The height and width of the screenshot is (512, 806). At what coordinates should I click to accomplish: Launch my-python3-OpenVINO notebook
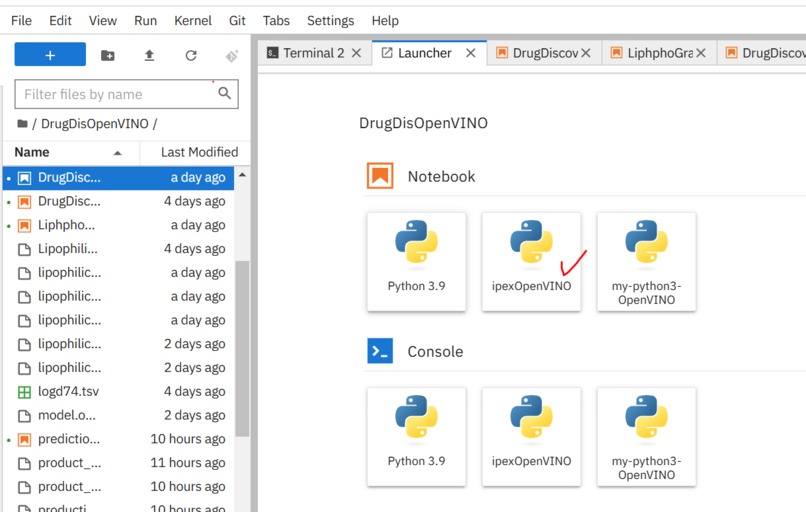pyautogui.click(x=647, y=262)
